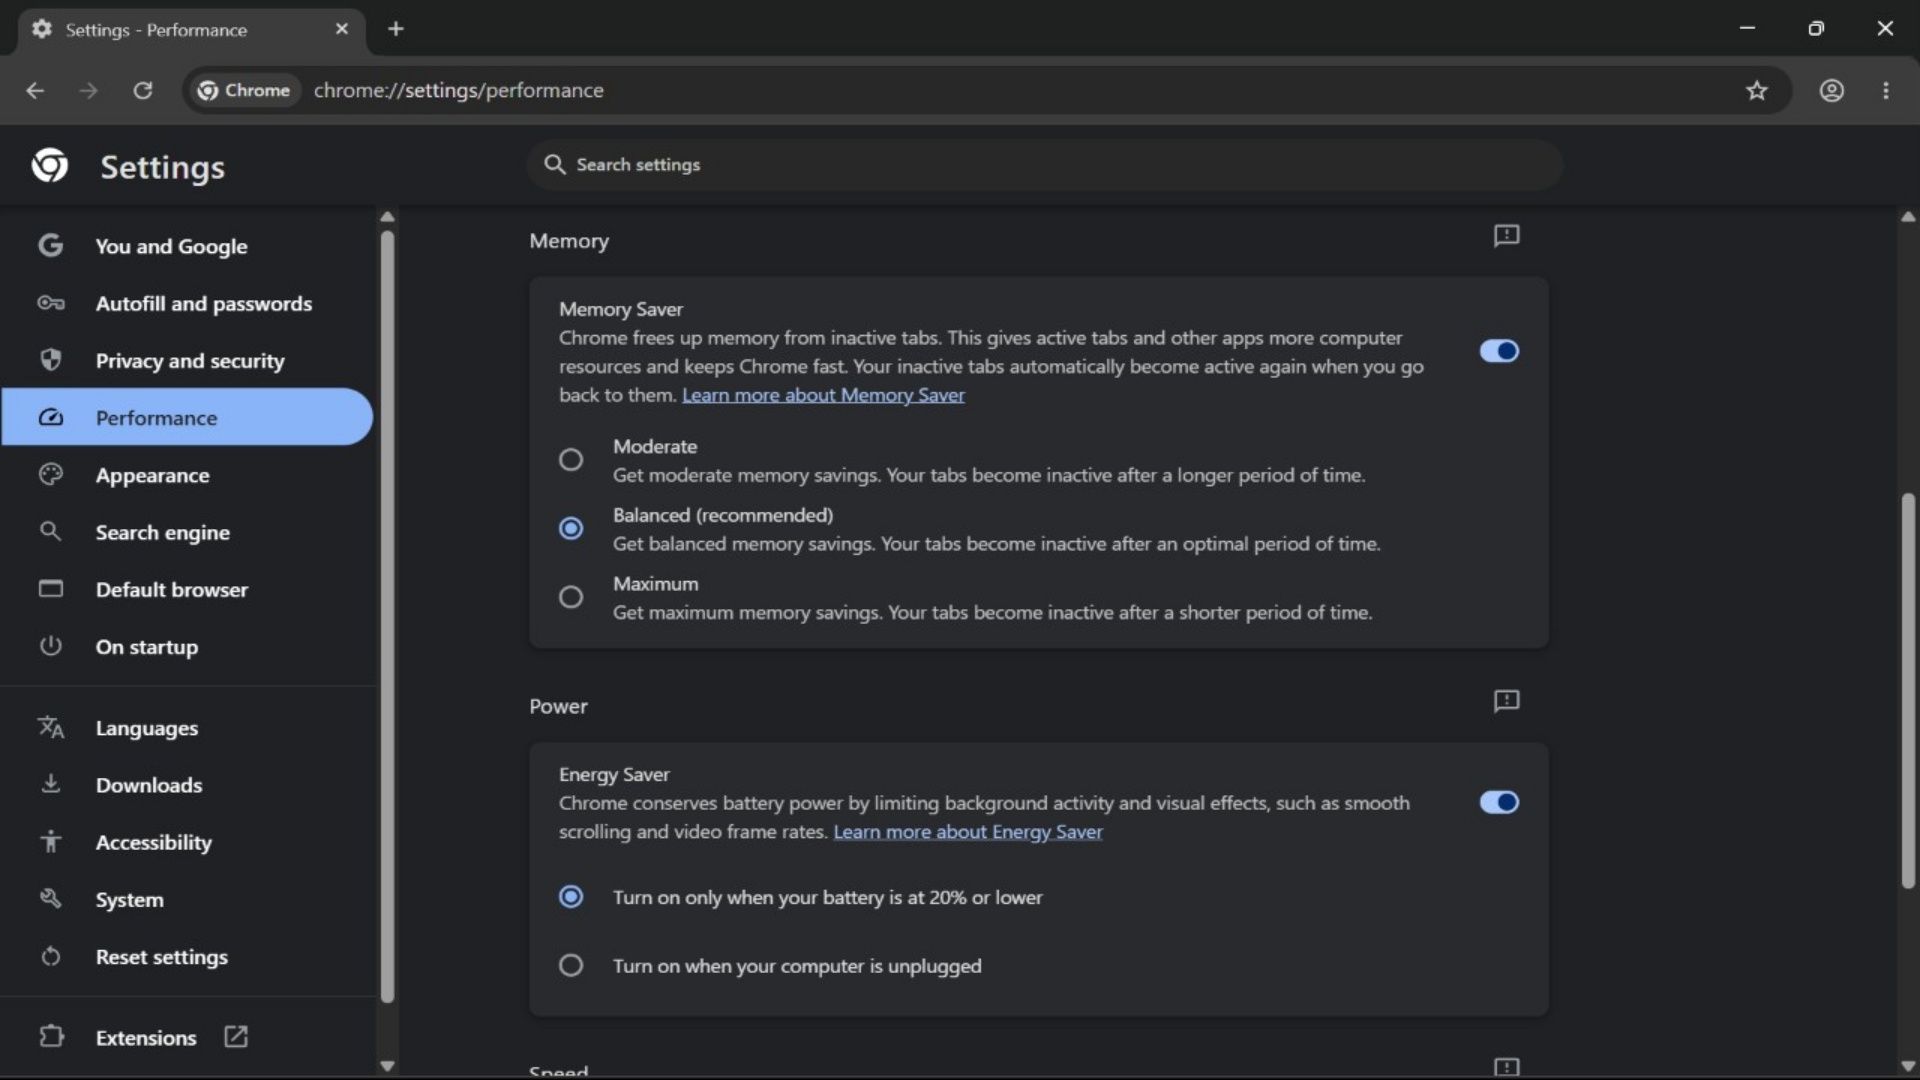Screen dimensions: 1920x1080
Task: Open Autofill and passwords settings
Action: 187,304
